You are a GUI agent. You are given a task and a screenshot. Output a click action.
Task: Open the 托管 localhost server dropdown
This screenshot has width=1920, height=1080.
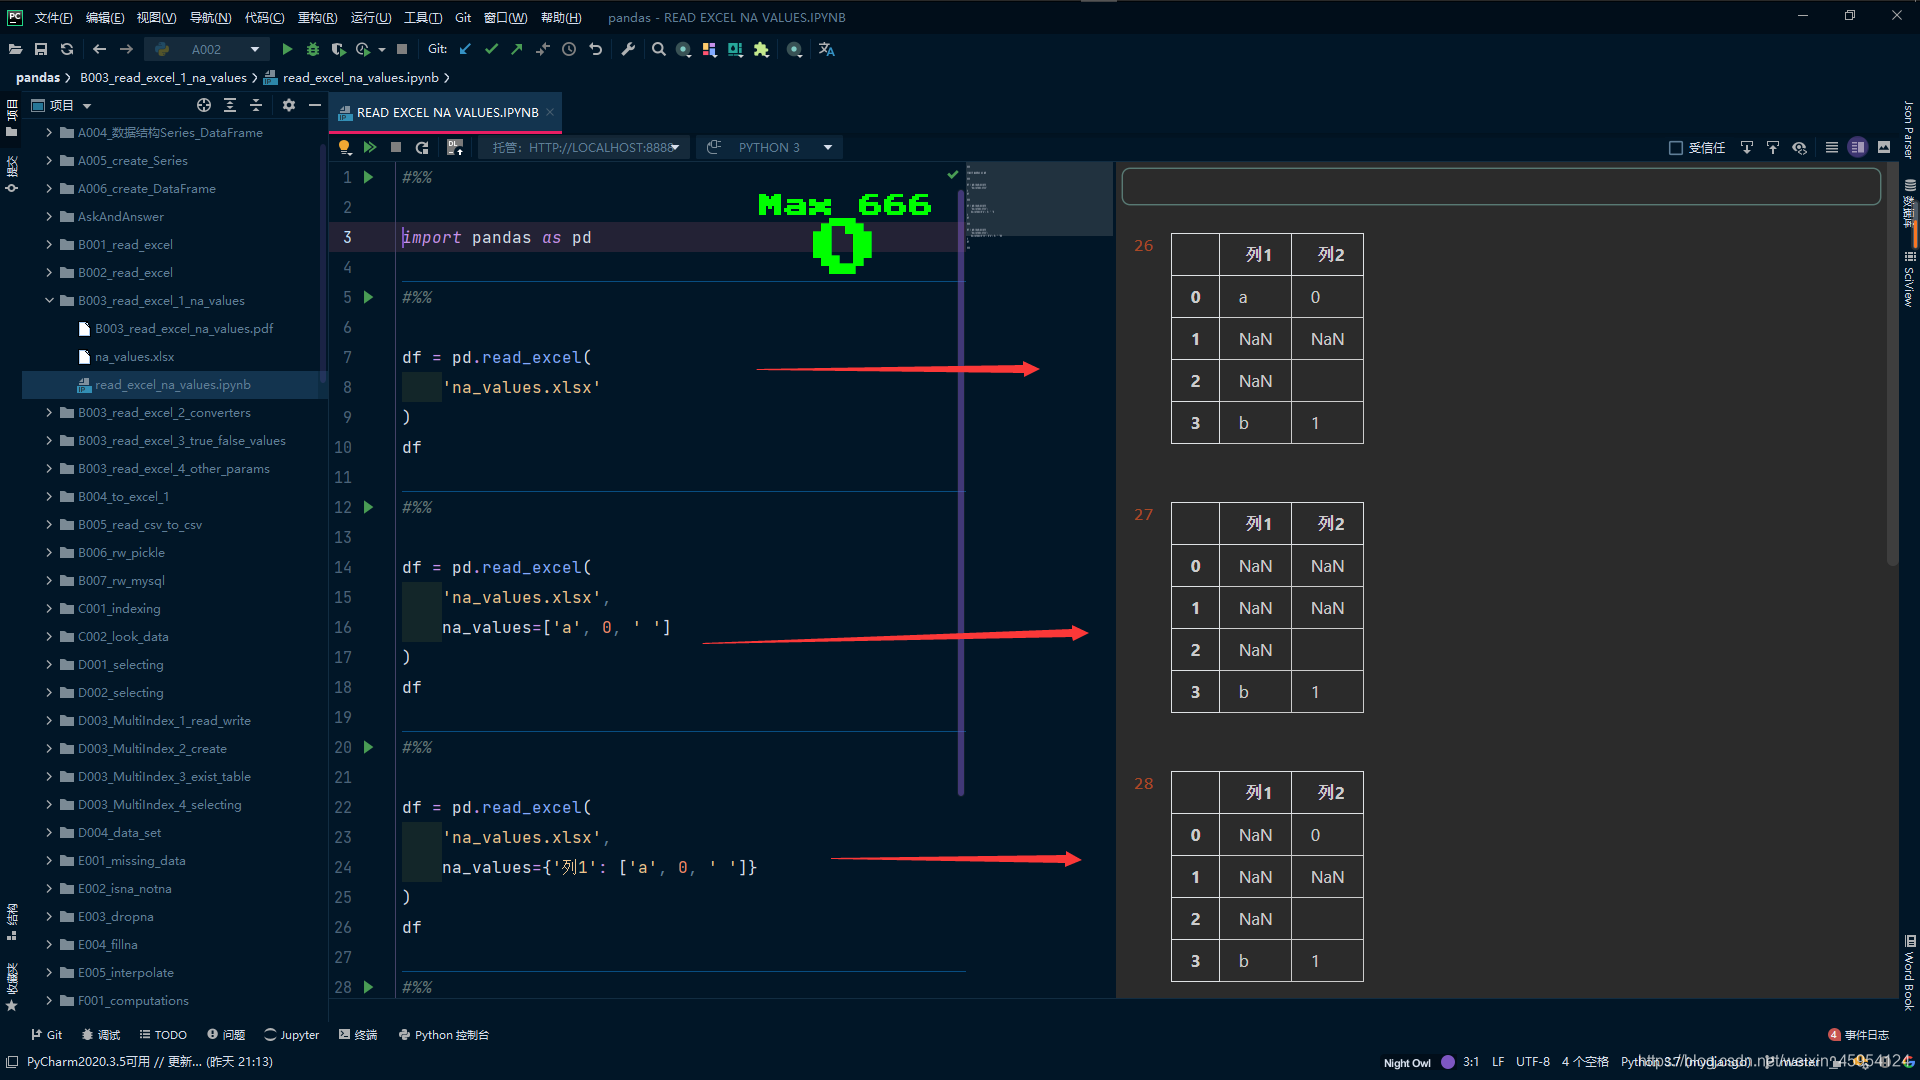click(x=586, y=147)
